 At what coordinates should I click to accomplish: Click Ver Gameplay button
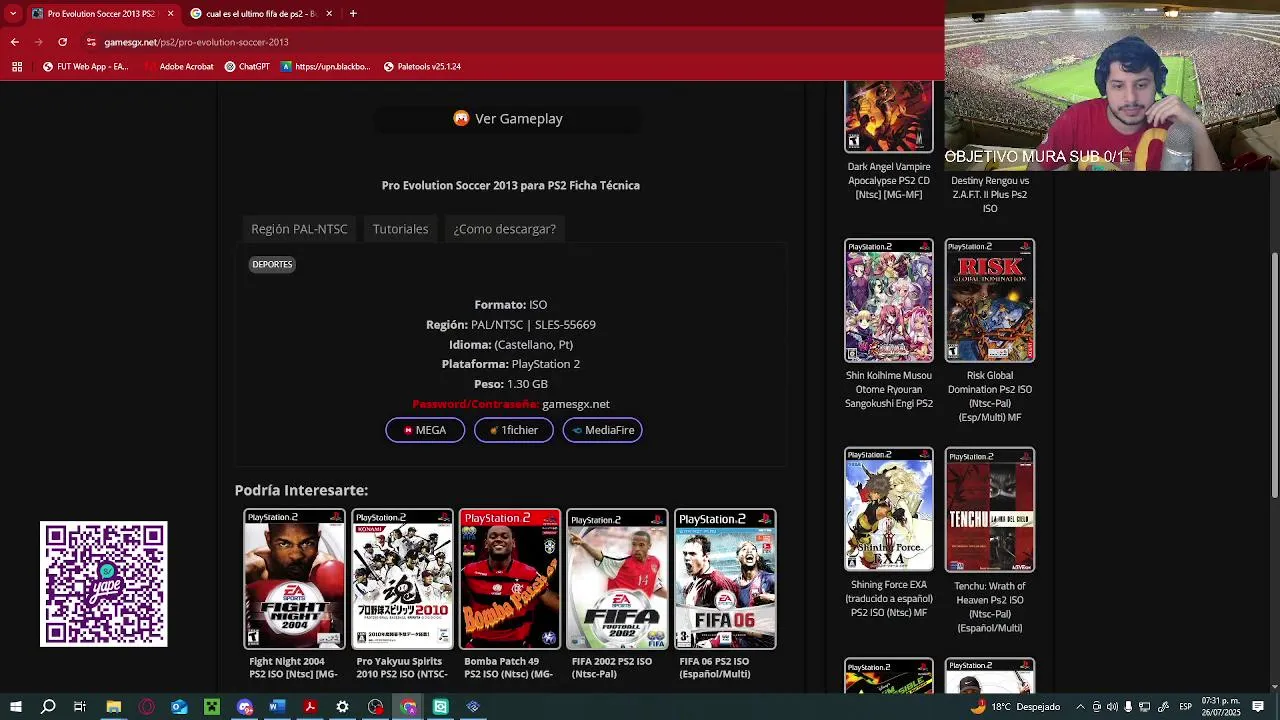point(508,119)
